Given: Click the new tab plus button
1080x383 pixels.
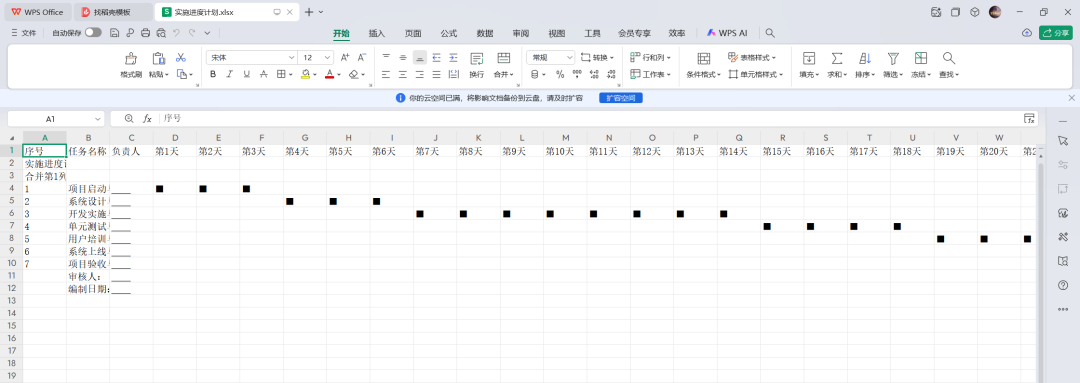Looking at the screenshot, I should [x=309, y=12].
